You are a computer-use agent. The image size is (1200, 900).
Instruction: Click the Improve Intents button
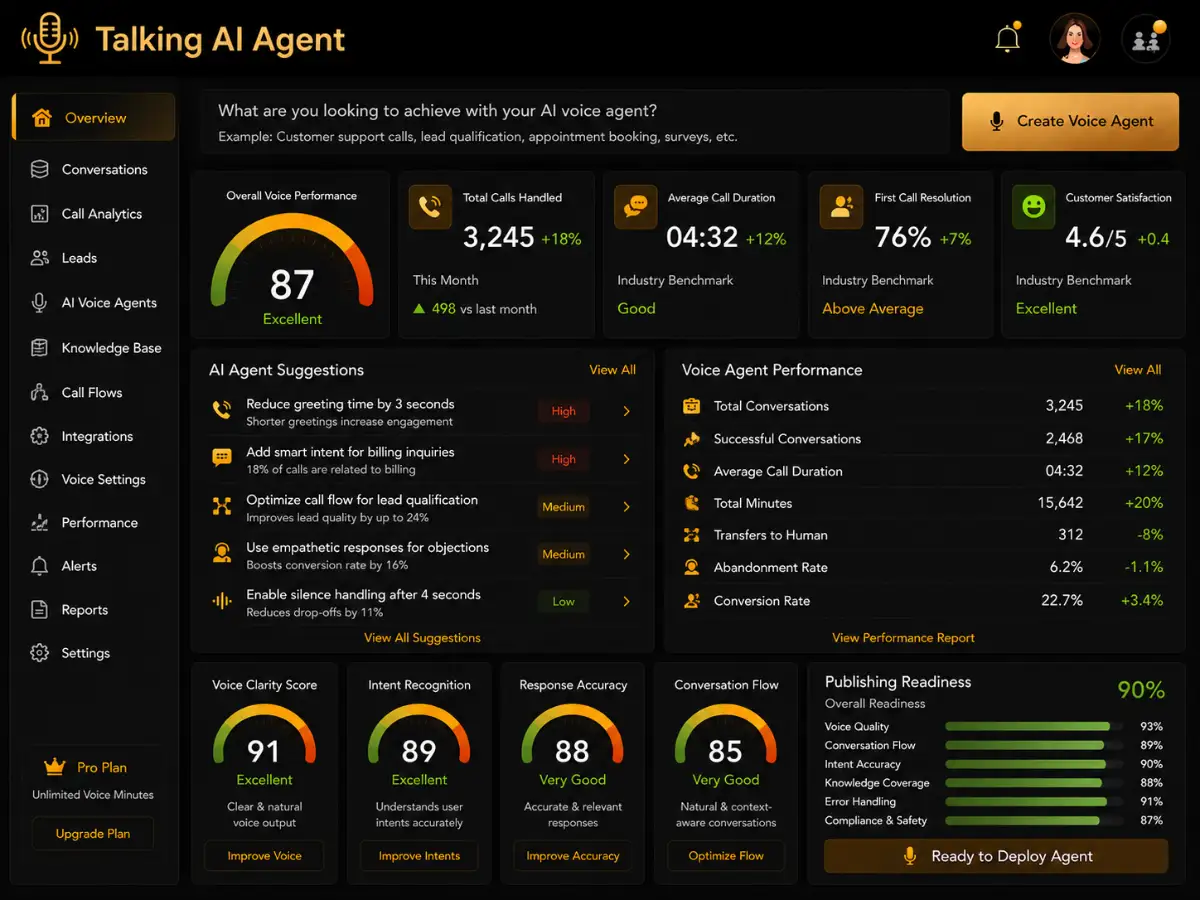(x=420, y=856)
